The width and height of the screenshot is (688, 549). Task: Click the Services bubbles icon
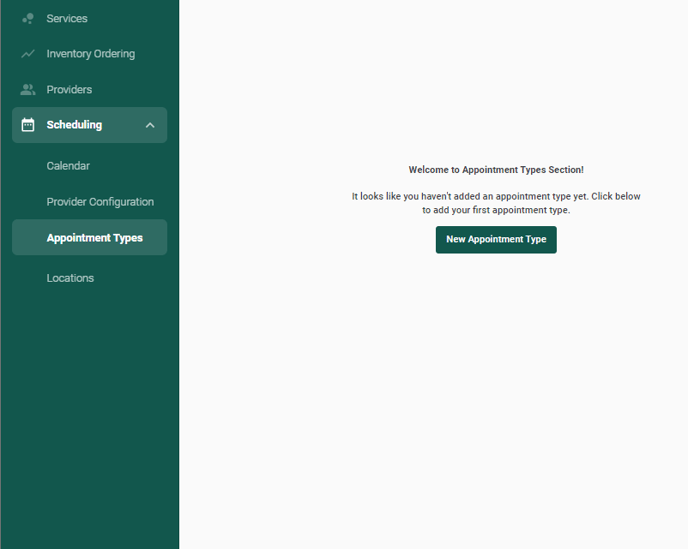pos(28,18)
